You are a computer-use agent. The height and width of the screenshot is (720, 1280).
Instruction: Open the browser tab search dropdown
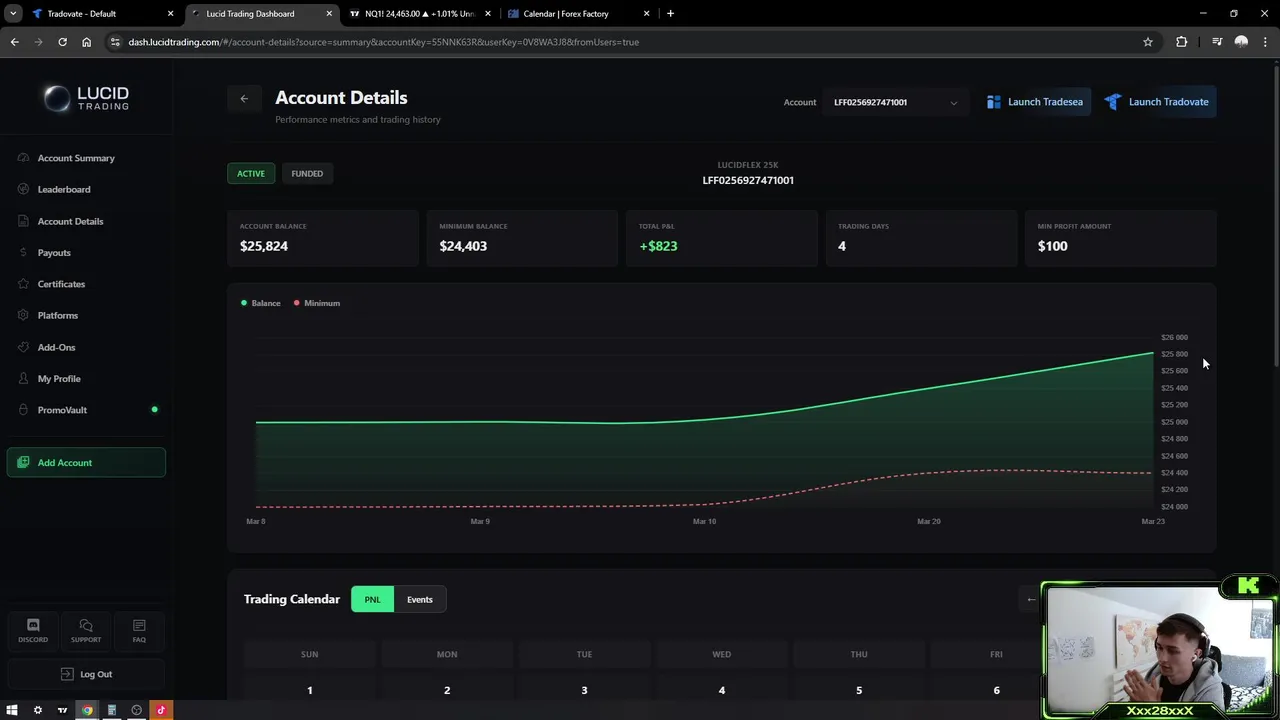click(x=13, y=14)
